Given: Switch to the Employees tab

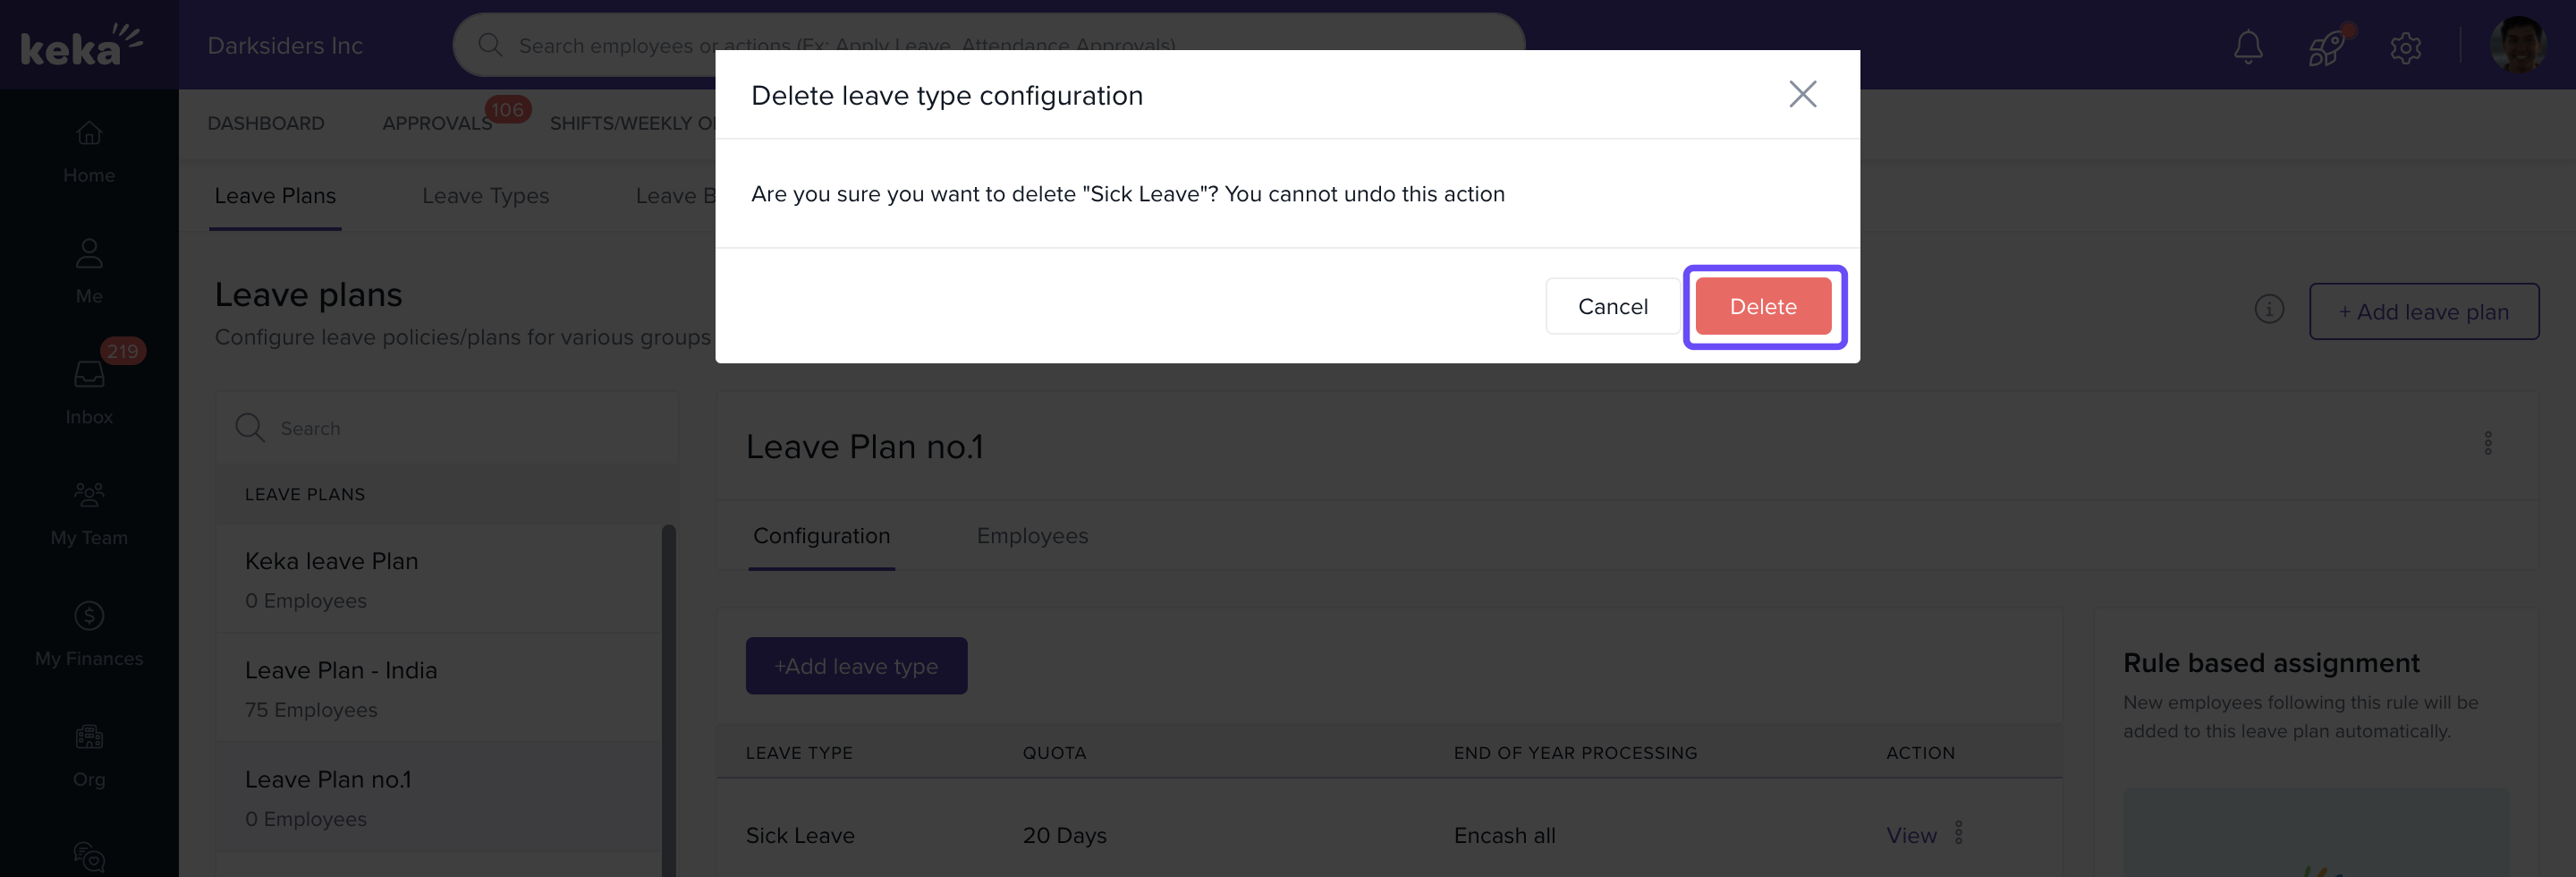Looking at the screenshot, I should 1032,536.
